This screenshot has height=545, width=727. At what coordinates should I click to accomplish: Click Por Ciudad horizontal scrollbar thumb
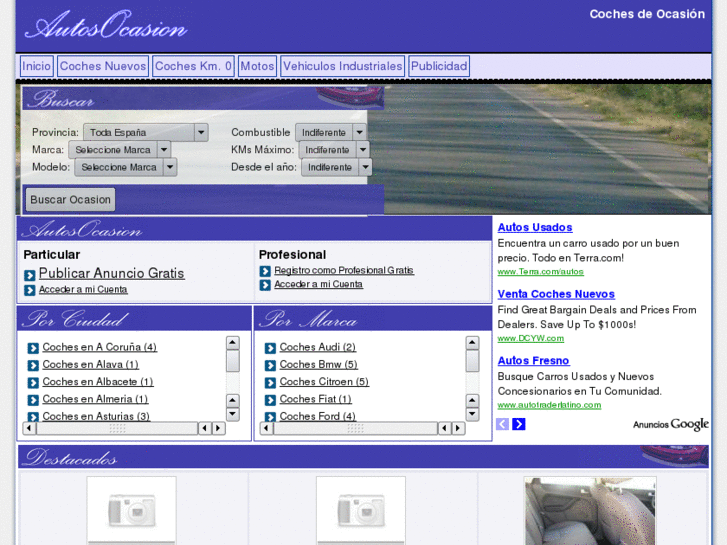click(x=117, y=428)
